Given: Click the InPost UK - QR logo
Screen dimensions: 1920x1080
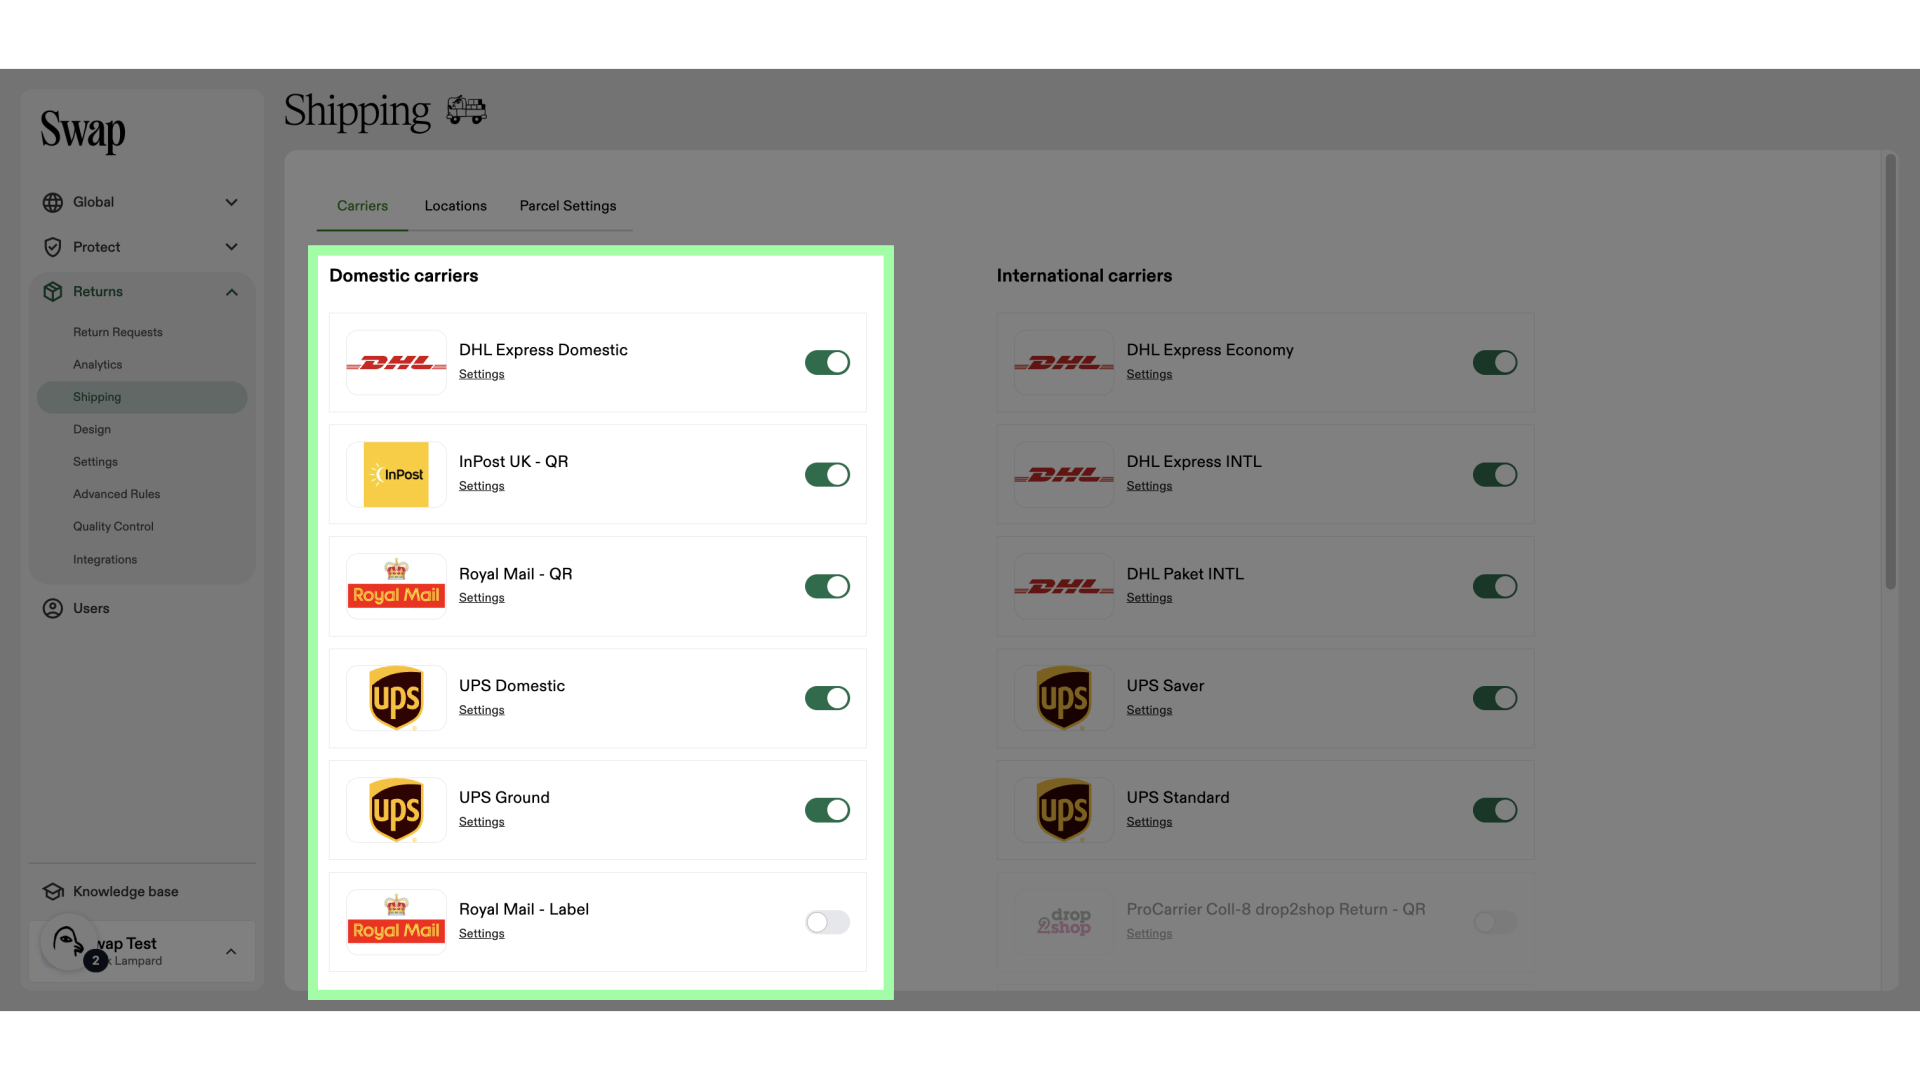Looking at the screenshot, I should [x=396, y=474].
